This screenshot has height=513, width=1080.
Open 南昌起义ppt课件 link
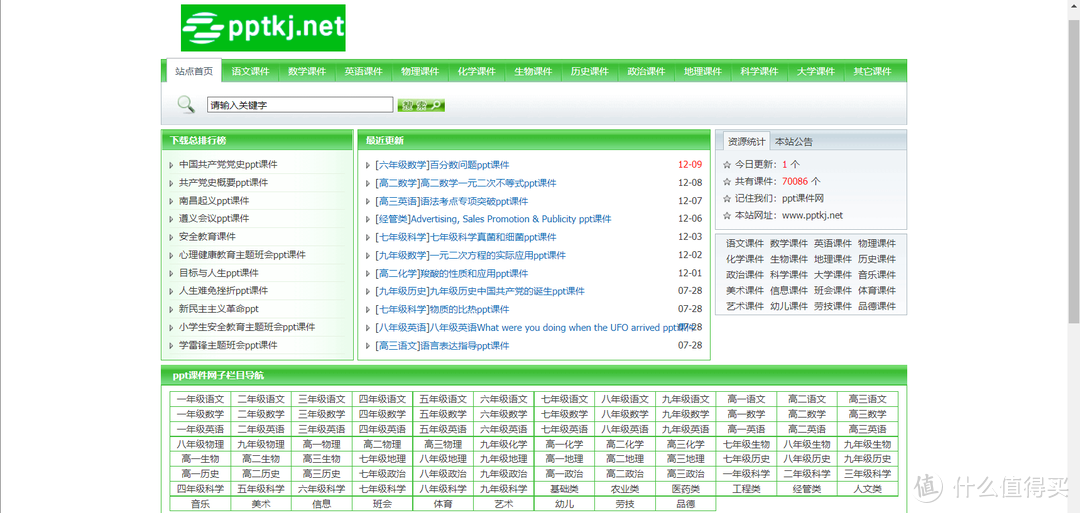214,200
